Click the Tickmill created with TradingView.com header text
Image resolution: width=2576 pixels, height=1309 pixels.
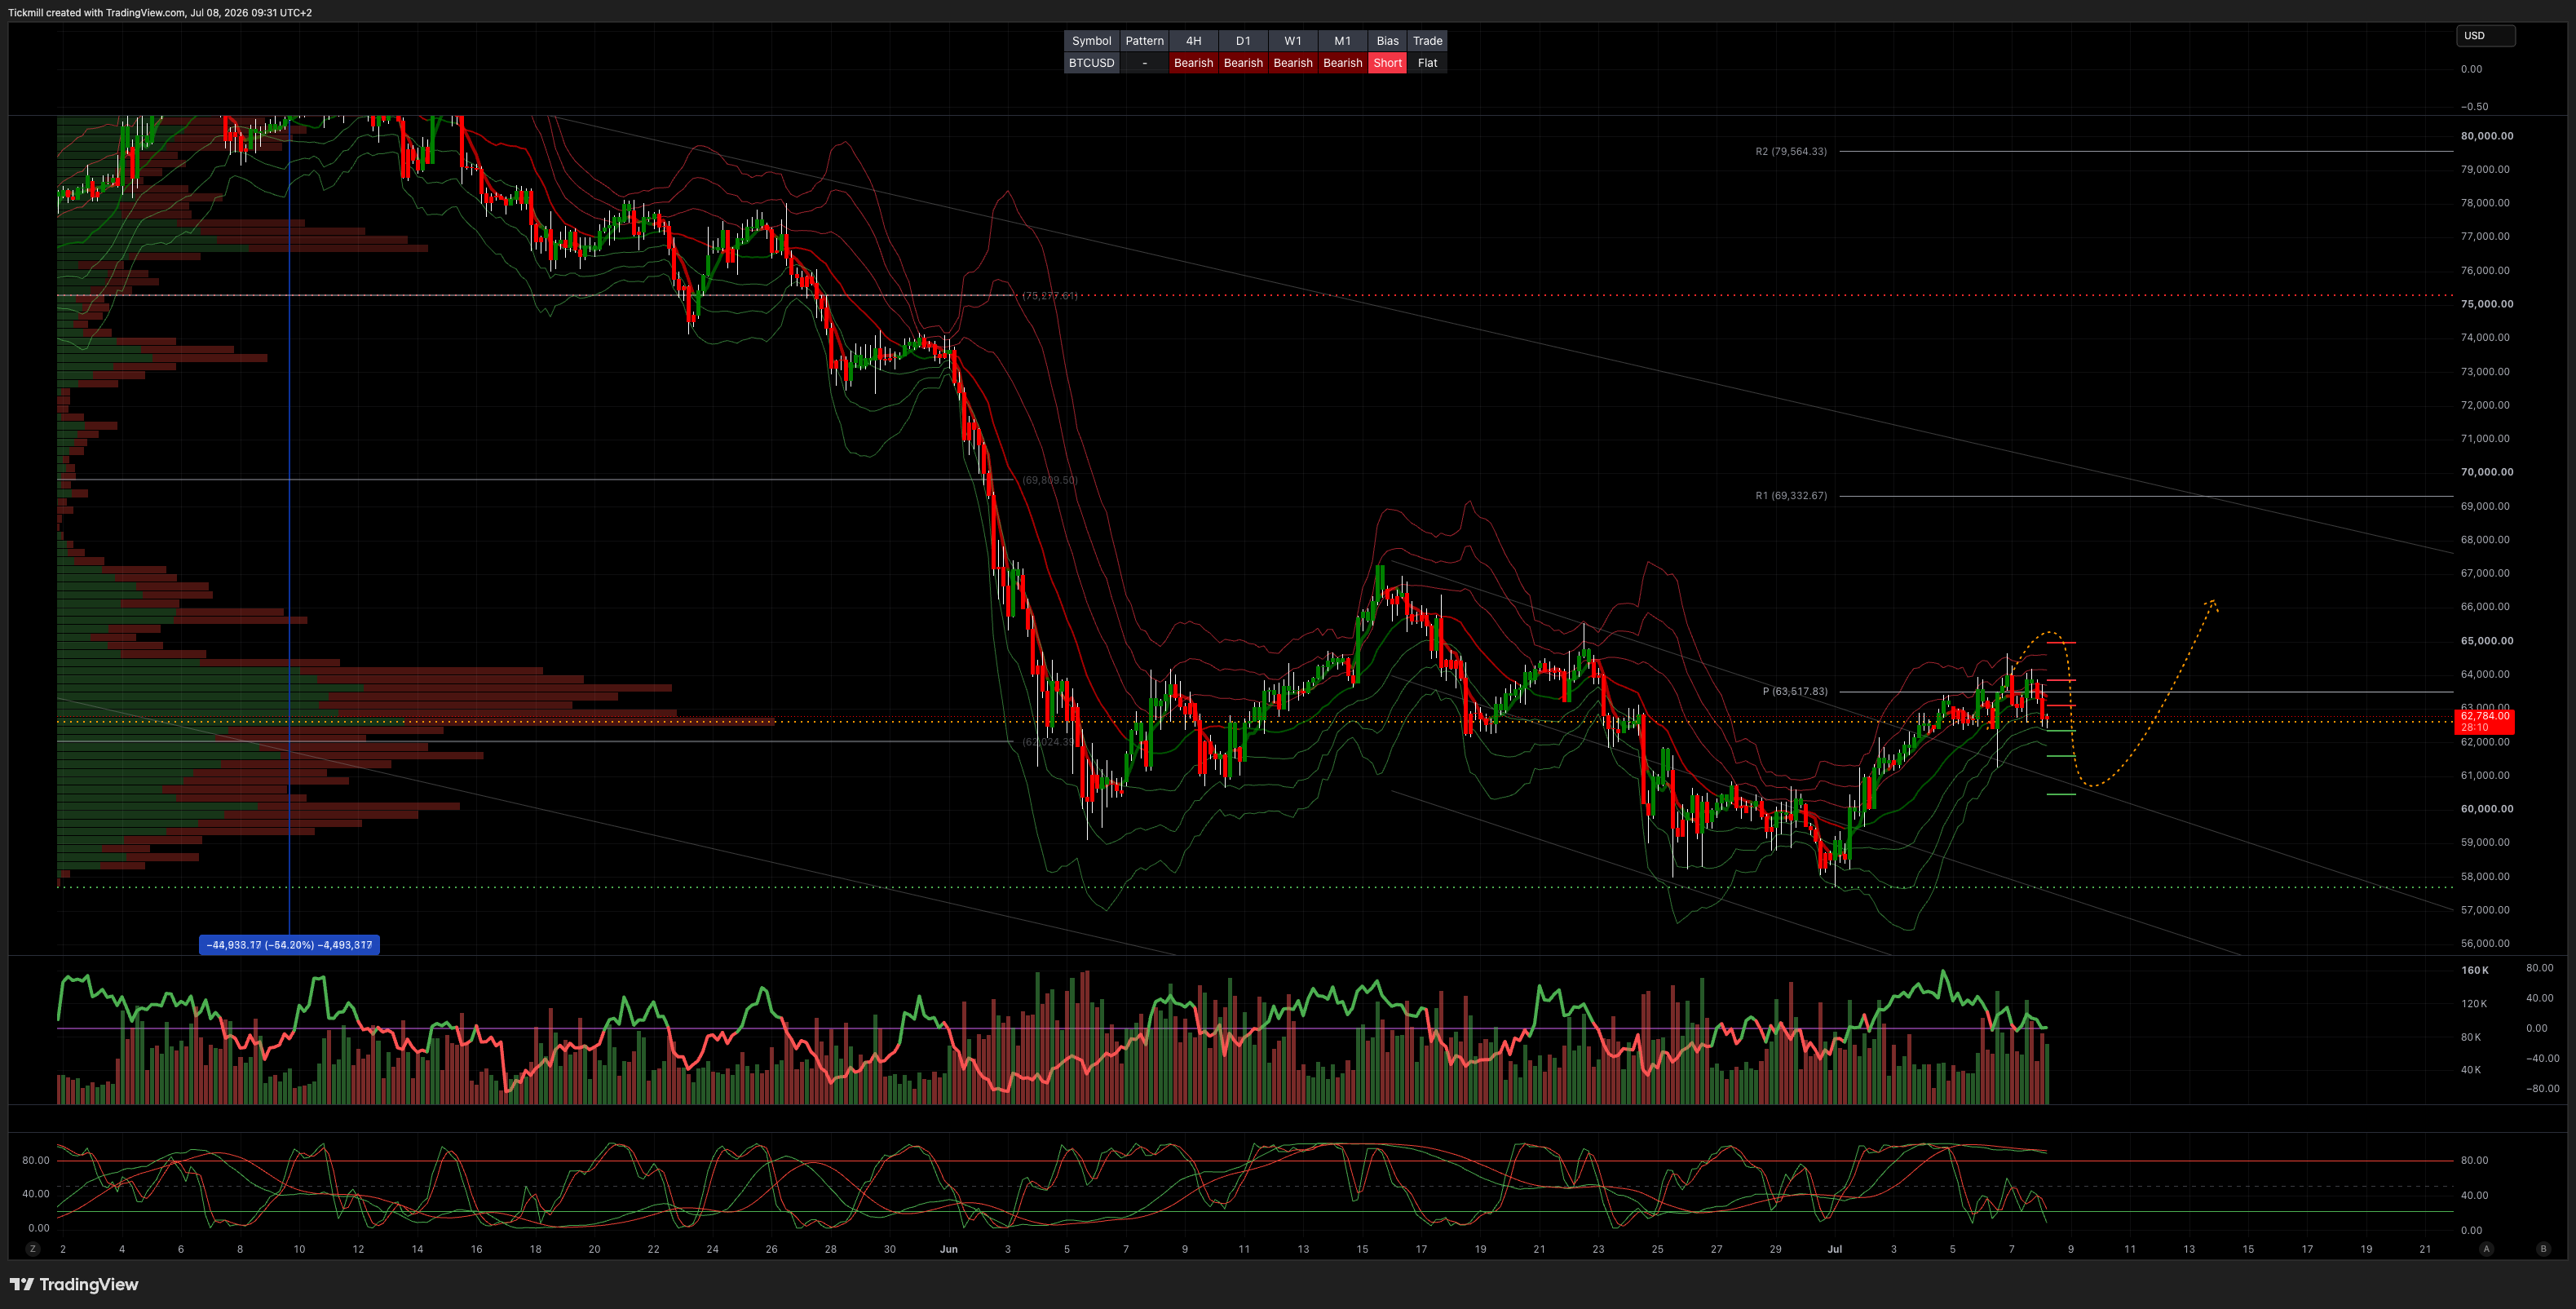click(x=160, y=13)
